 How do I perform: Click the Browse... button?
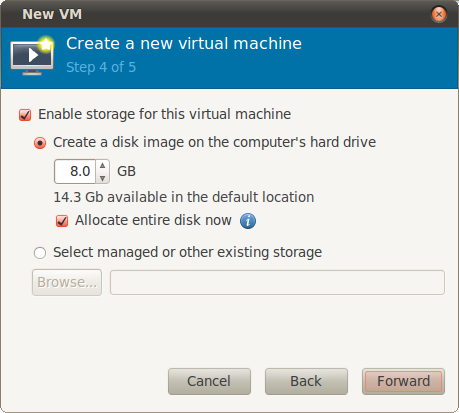point(67,282)
